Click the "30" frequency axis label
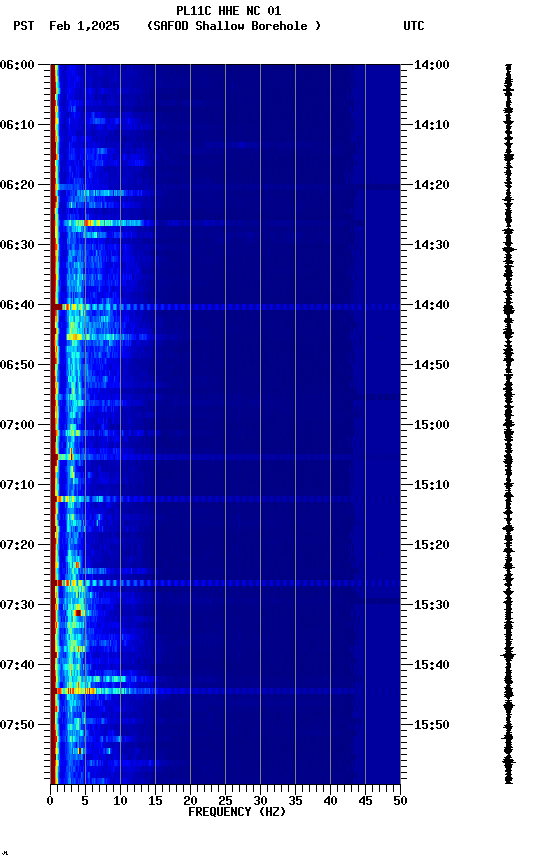 (260, 801)
